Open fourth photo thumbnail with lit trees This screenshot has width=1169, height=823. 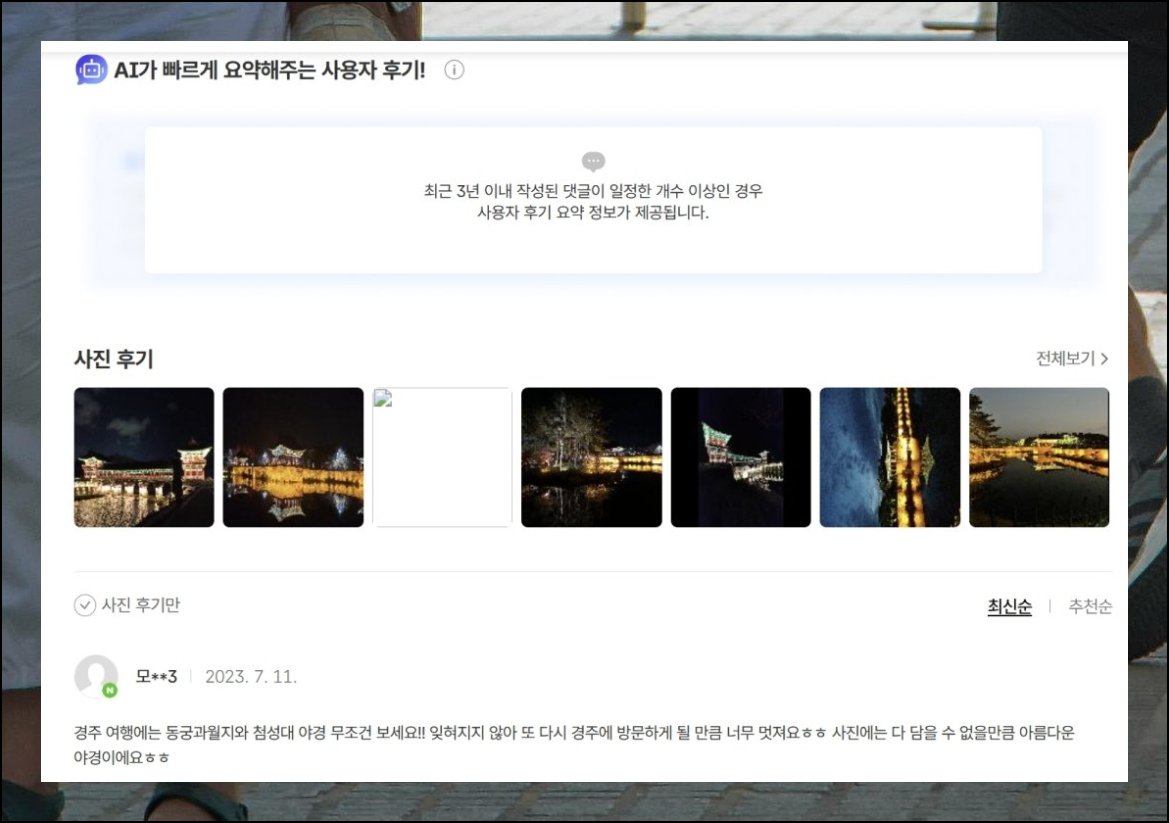(591, 457)
